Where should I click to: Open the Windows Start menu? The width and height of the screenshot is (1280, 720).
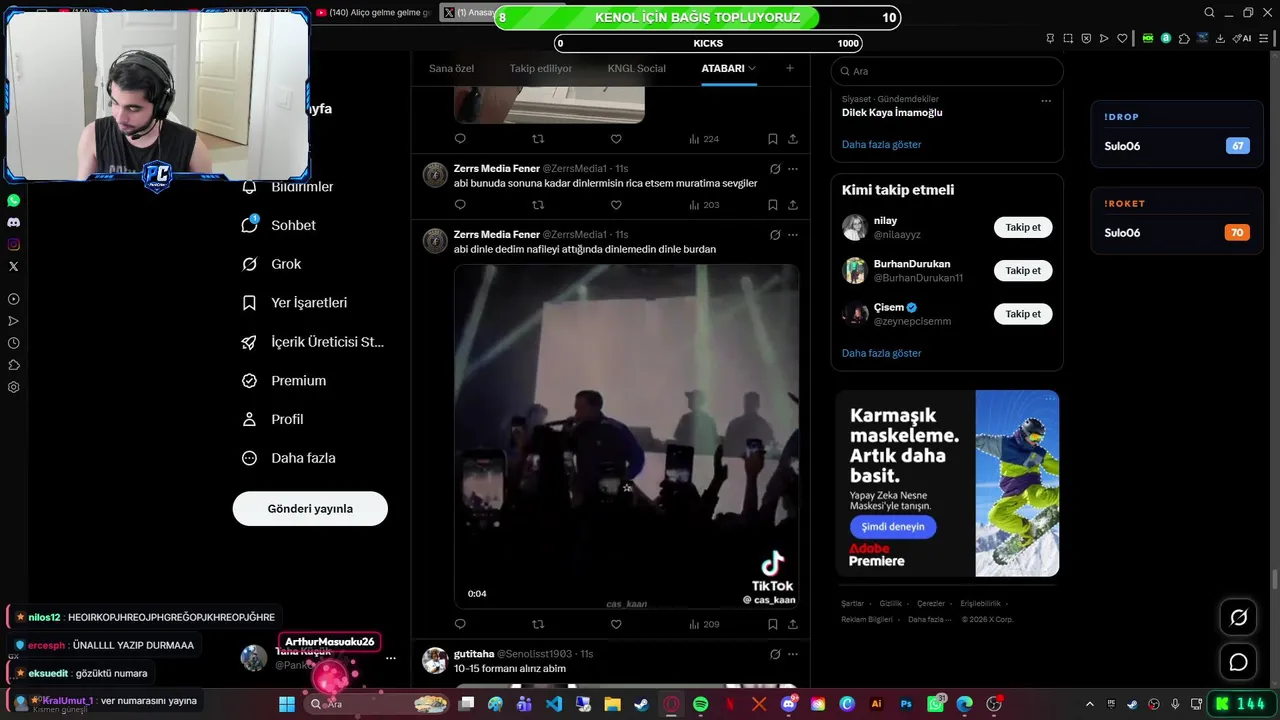pos(287,704)
